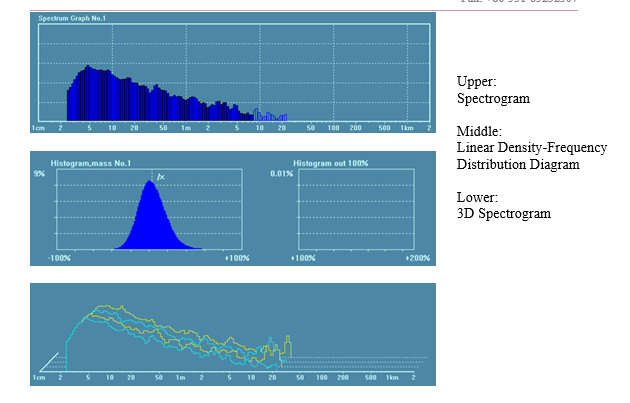Image resolution: width=630 pixels, height=403 pixels.
Task: Click the 0.01% label on the right histogram
Action: point(284,174)
